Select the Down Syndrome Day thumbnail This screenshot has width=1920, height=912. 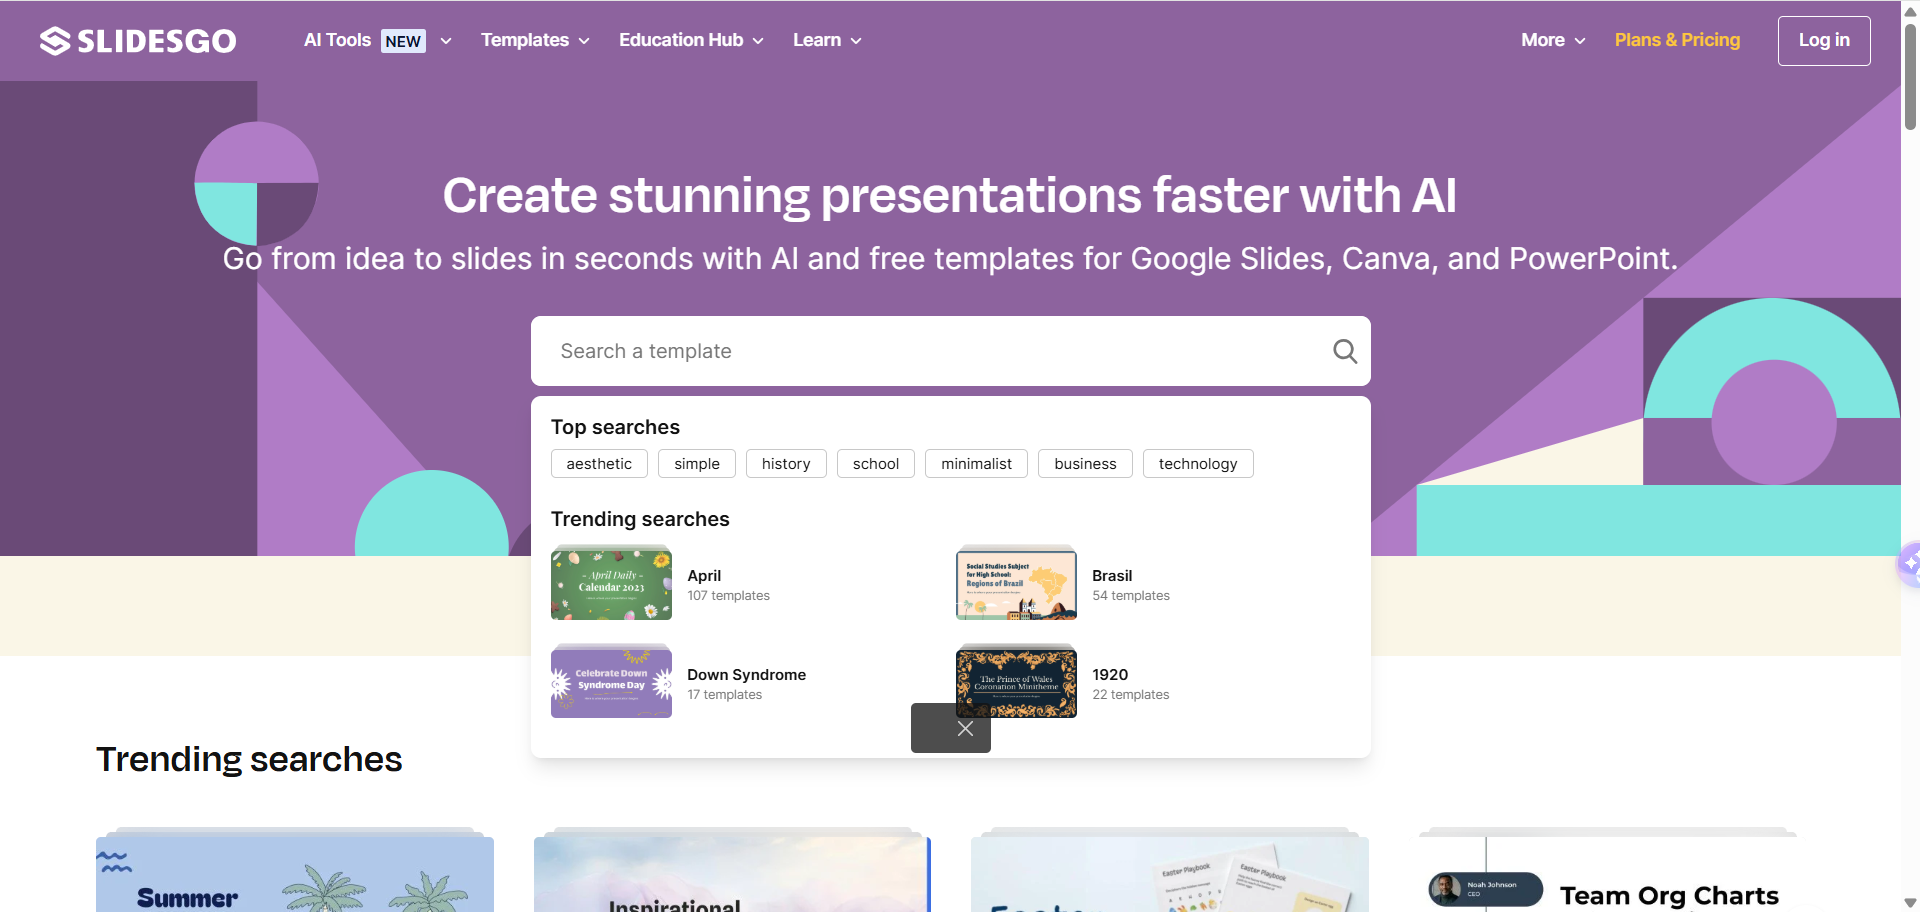[611, 682]
